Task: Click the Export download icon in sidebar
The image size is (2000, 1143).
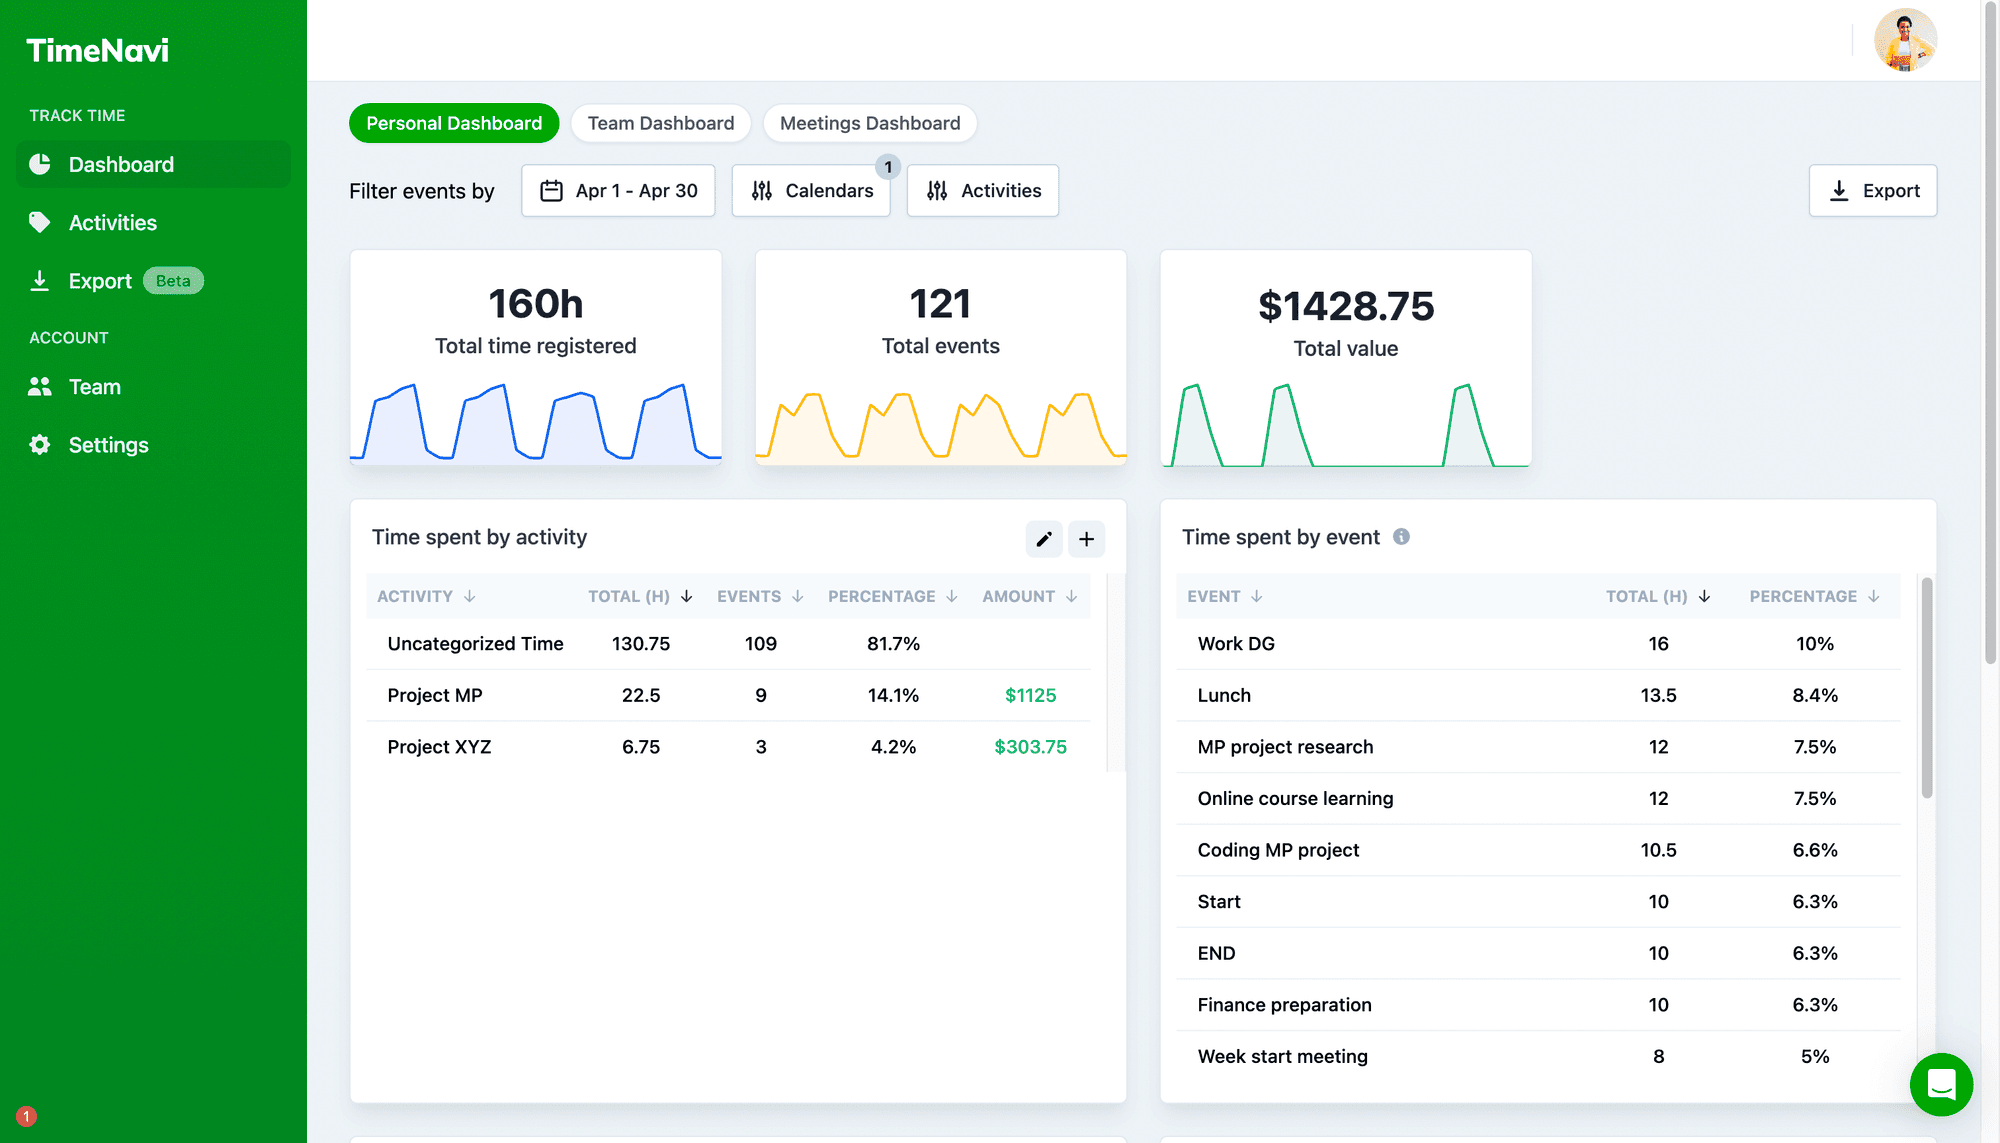Action: (40, 281)
